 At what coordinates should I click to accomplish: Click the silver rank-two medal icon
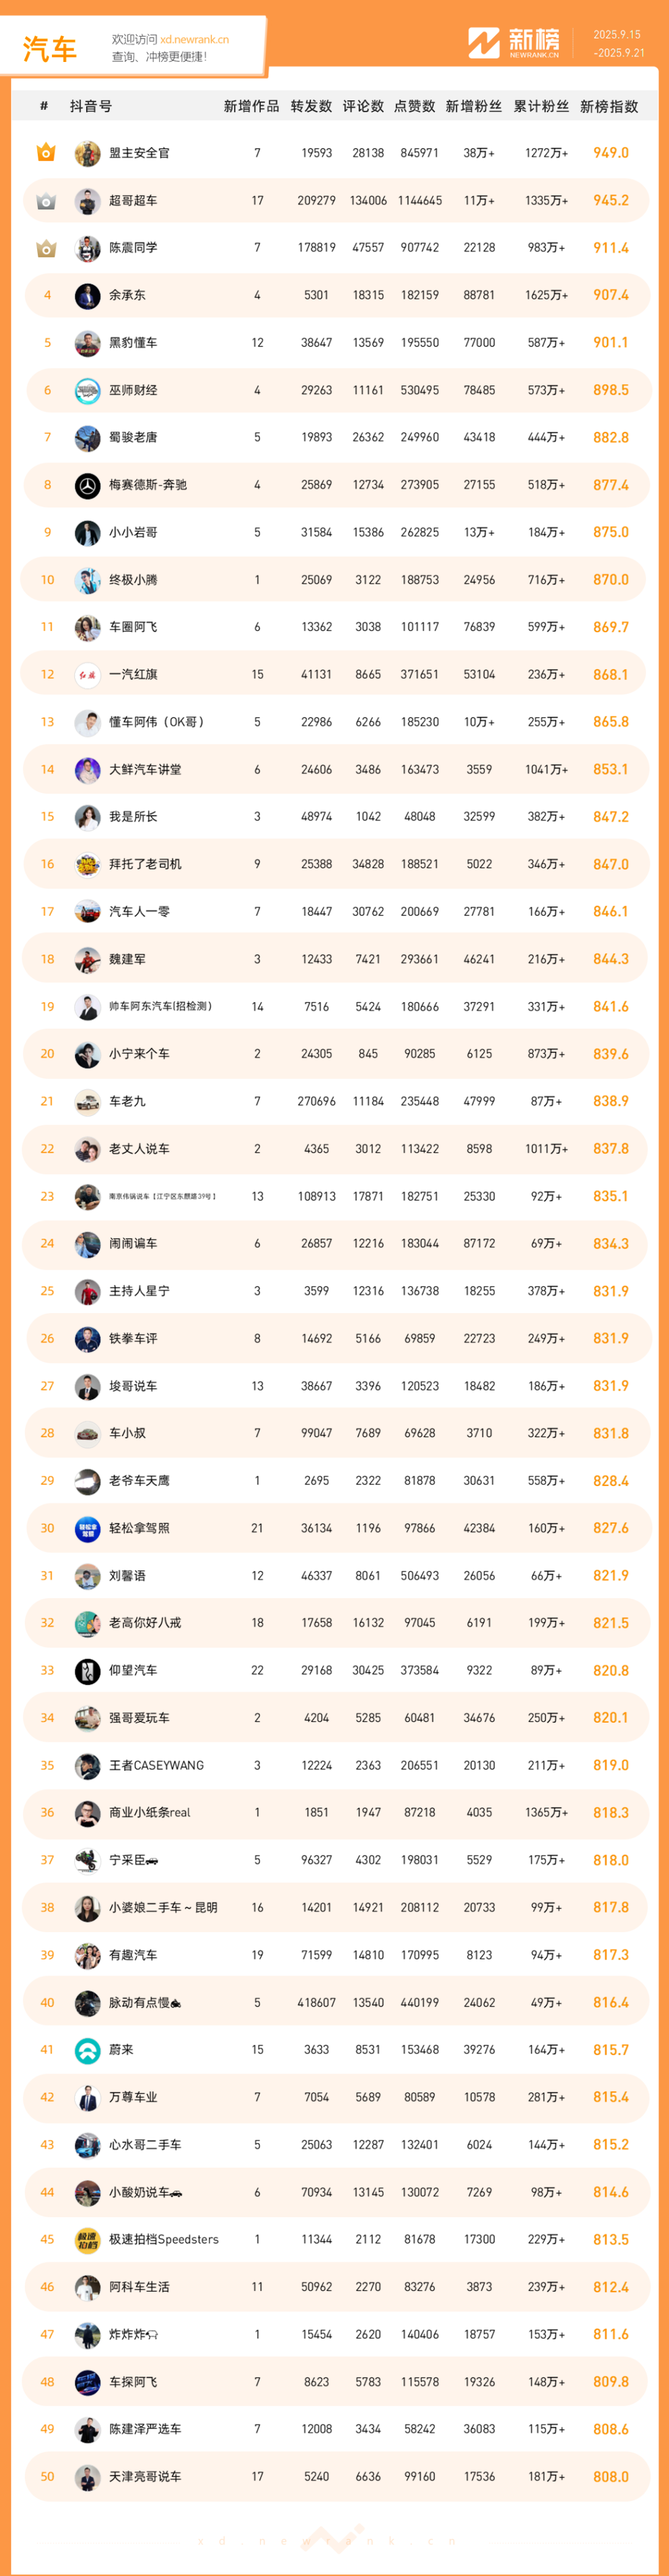click(46, 201)
